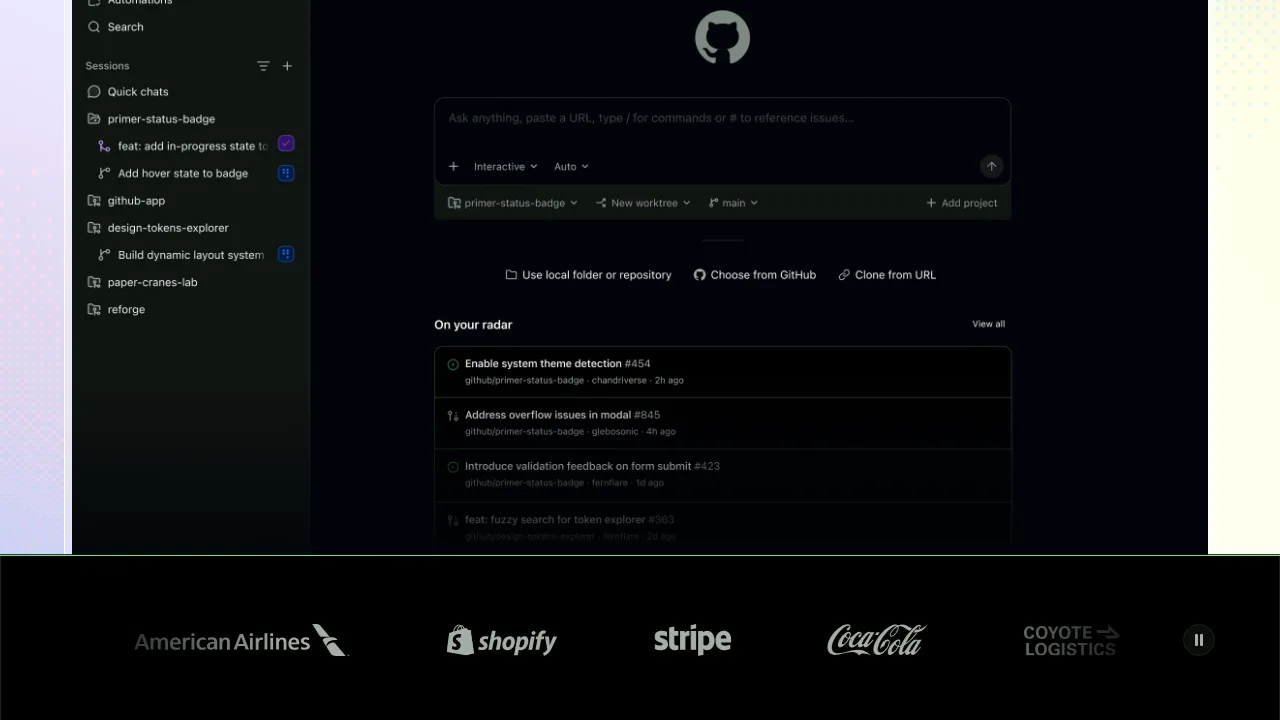Click Add project

click(x=961, y=203)
